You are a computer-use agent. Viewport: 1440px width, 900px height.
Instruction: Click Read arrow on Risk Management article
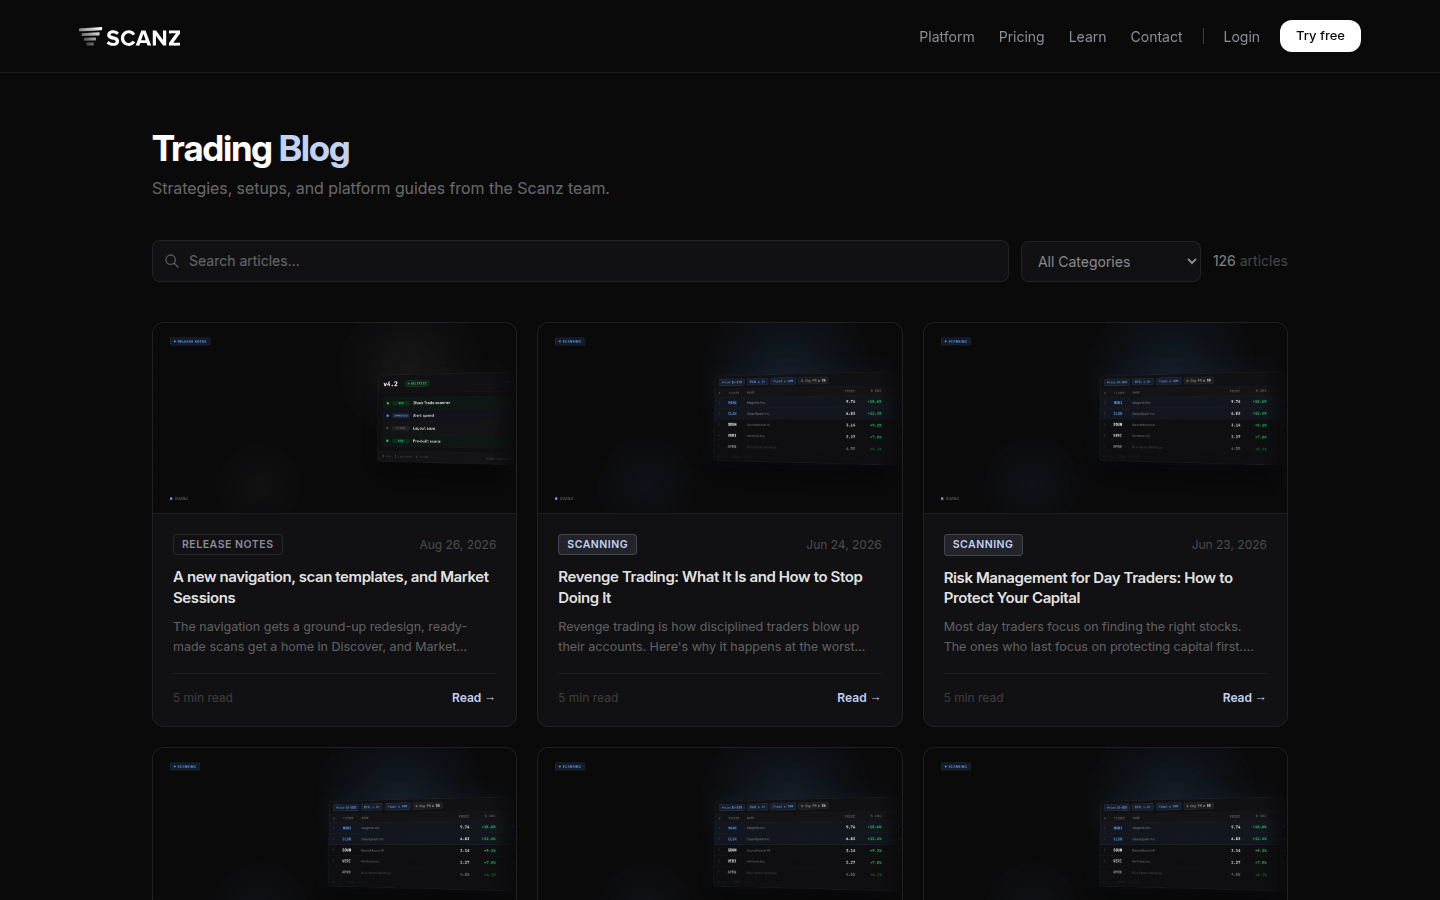click(1244, 698)
